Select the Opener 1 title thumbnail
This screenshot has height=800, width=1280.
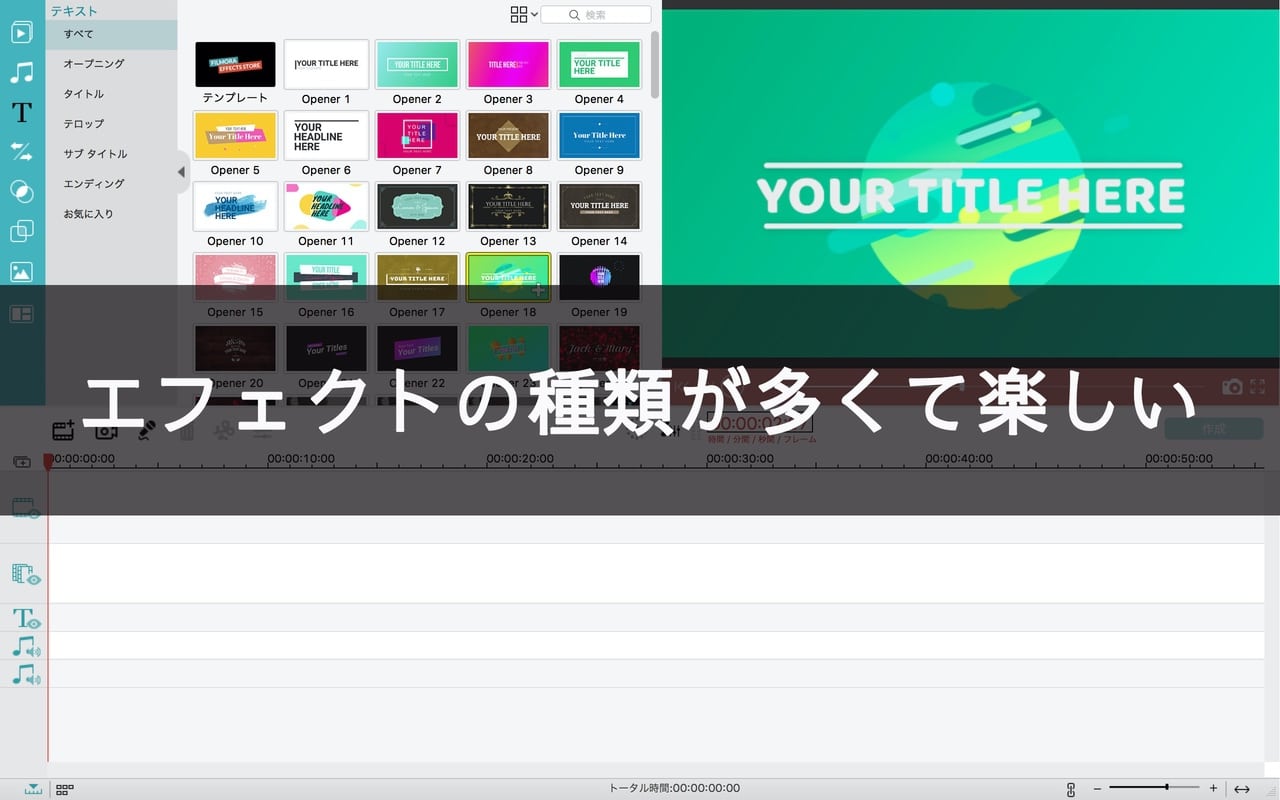click(326, 64)
